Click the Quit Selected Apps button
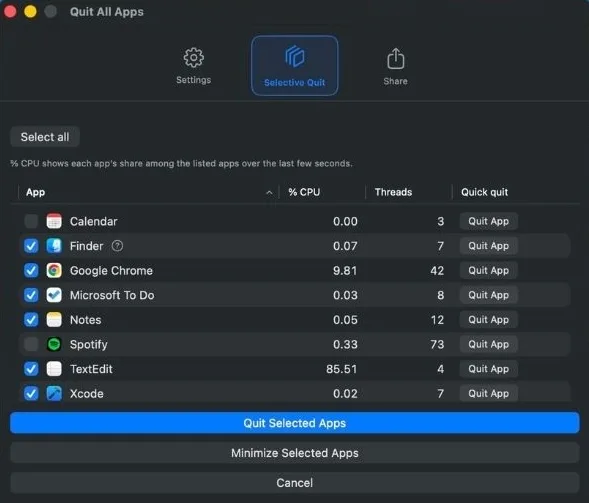 294,423
